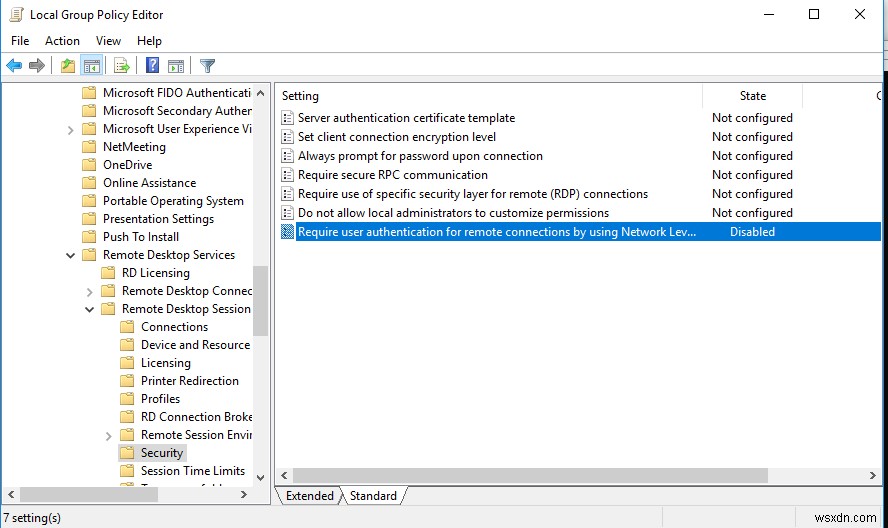Image resolution: width=888 pixels, height=528 pixels.
Task: Click policy icon beside Set client connection encryption level
Action: [x=288, y=137]
